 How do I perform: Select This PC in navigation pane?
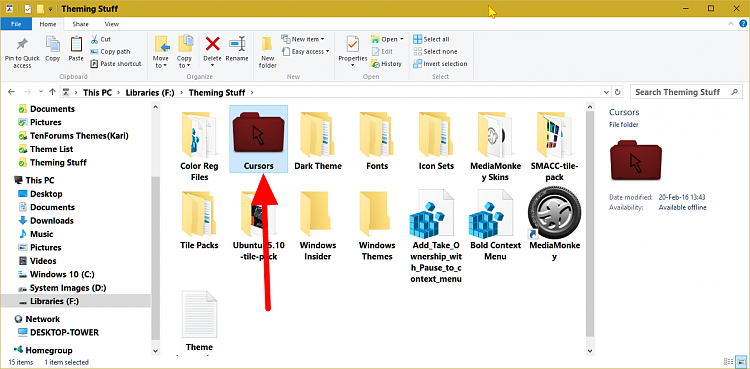[40, 180]
